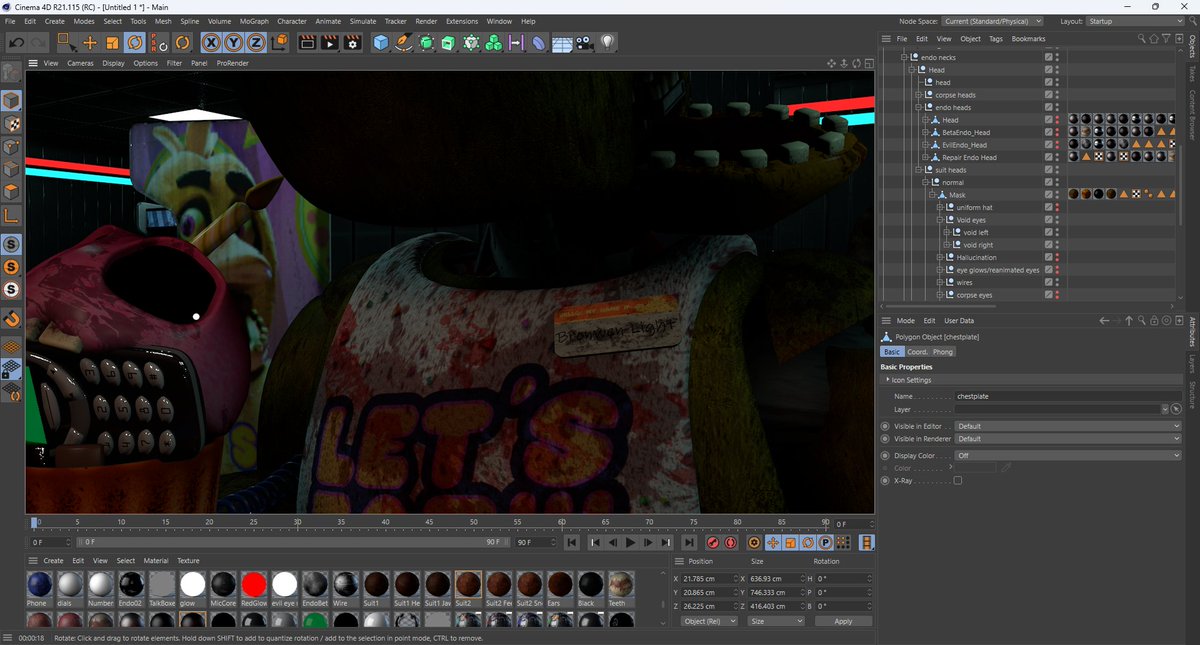
Task: Toggle layer checkmark for uniform hat
Action: pyautogui.click(x=1049, y=207)
